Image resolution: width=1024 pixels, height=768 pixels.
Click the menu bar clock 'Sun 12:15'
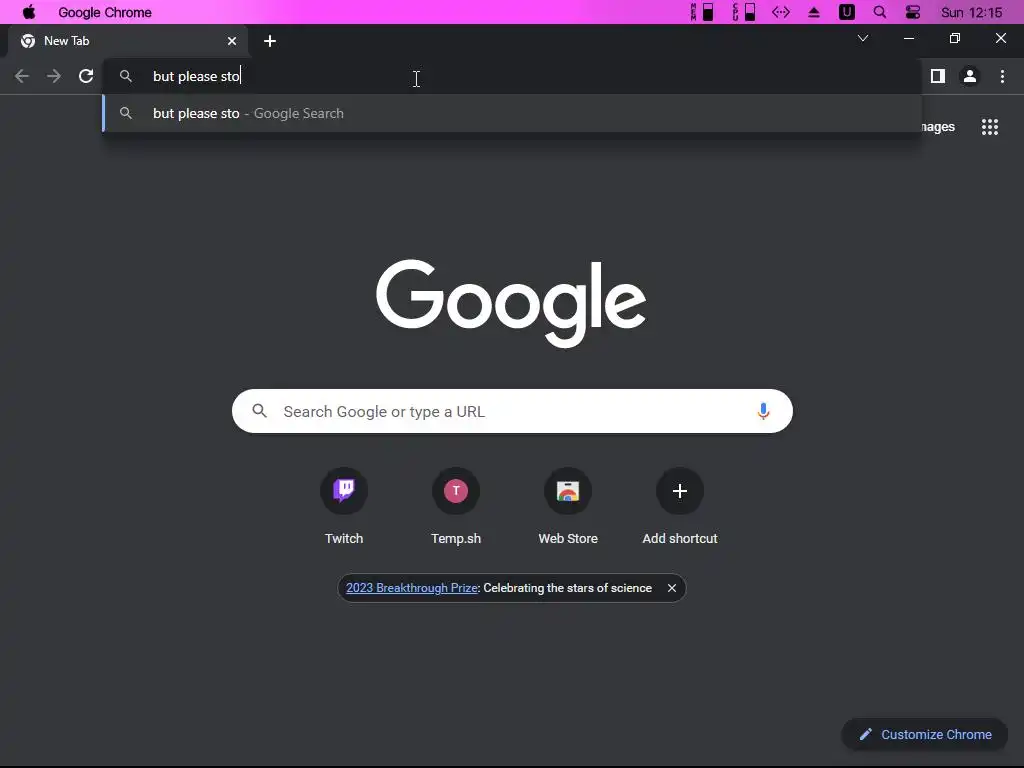coord(971,12)
